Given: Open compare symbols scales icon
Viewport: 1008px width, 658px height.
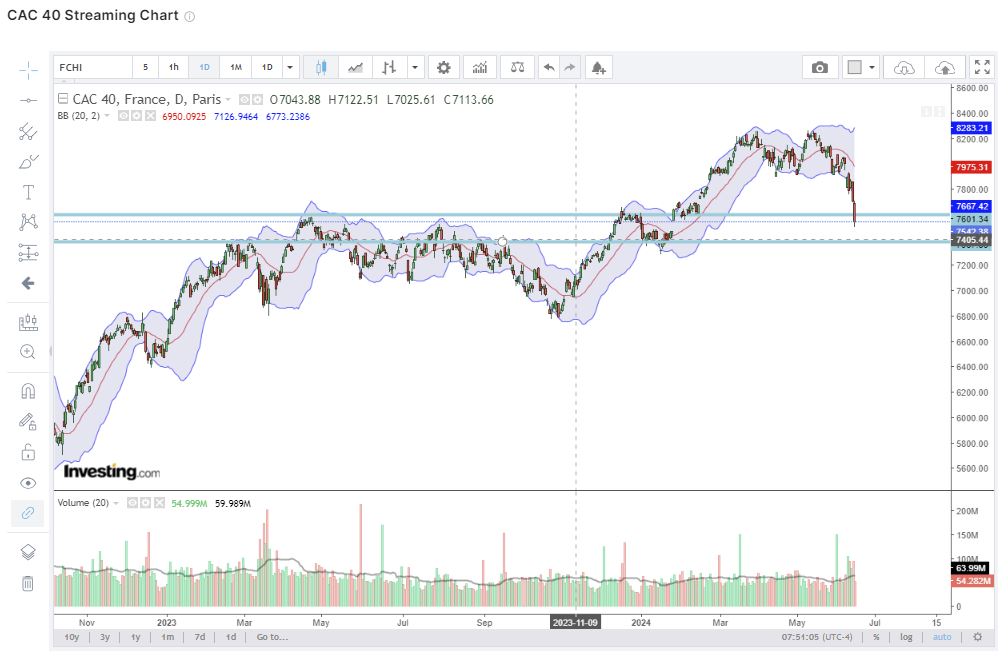Looking at the screenshot, I should 518,67.
